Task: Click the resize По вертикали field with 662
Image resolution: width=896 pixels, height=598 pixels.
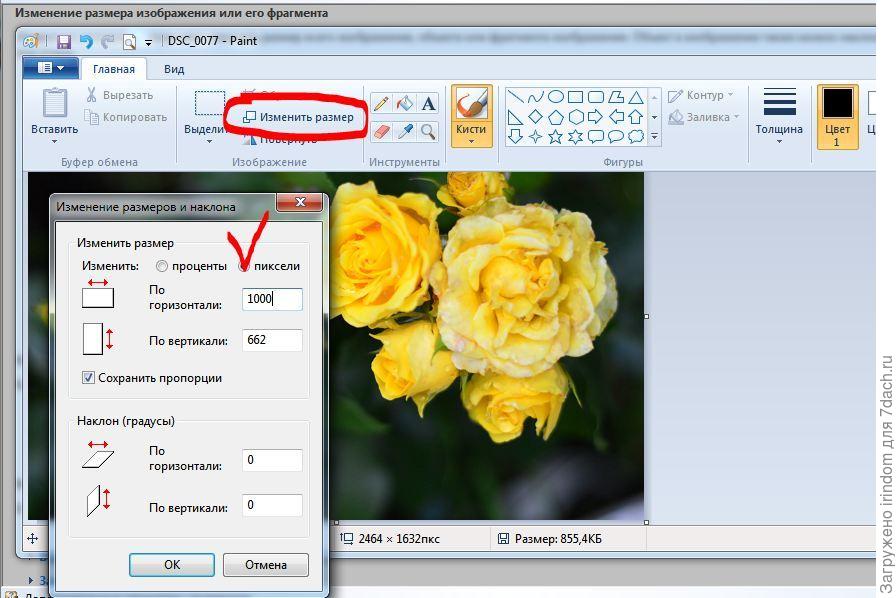Action: (272, 340)
